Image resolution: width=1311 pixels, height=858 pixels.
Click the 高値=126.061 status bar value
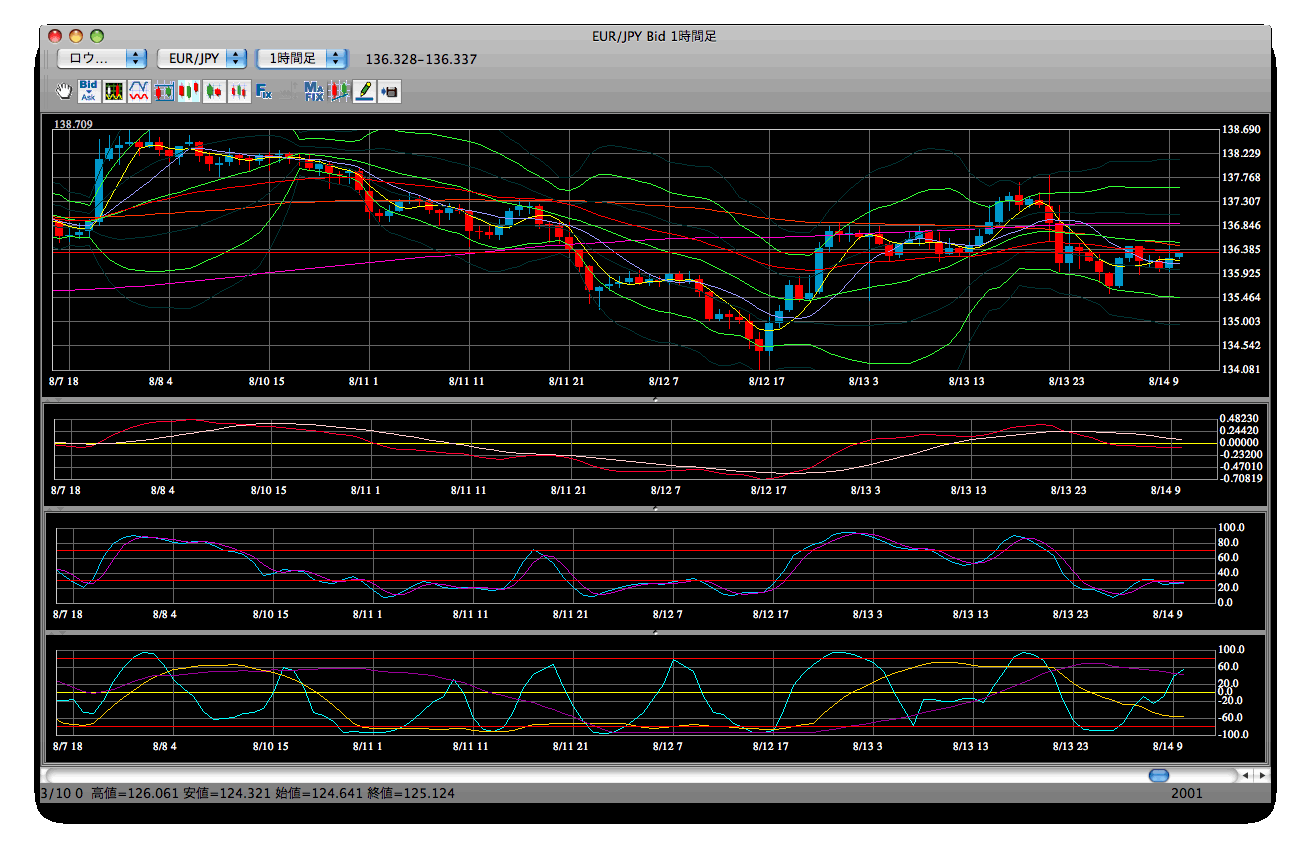point(135,794)
